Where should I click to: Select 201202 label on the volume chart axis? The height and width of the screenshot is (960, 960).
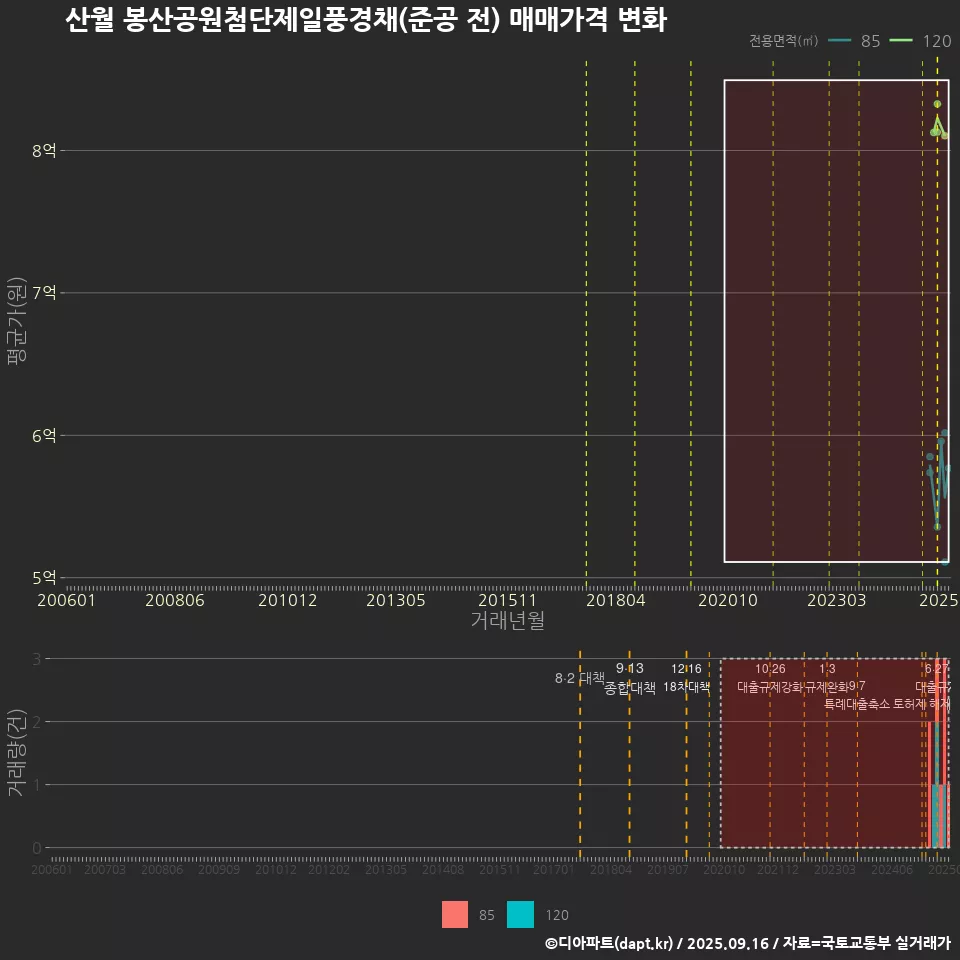pyautogui.click(x=329, y=869)
